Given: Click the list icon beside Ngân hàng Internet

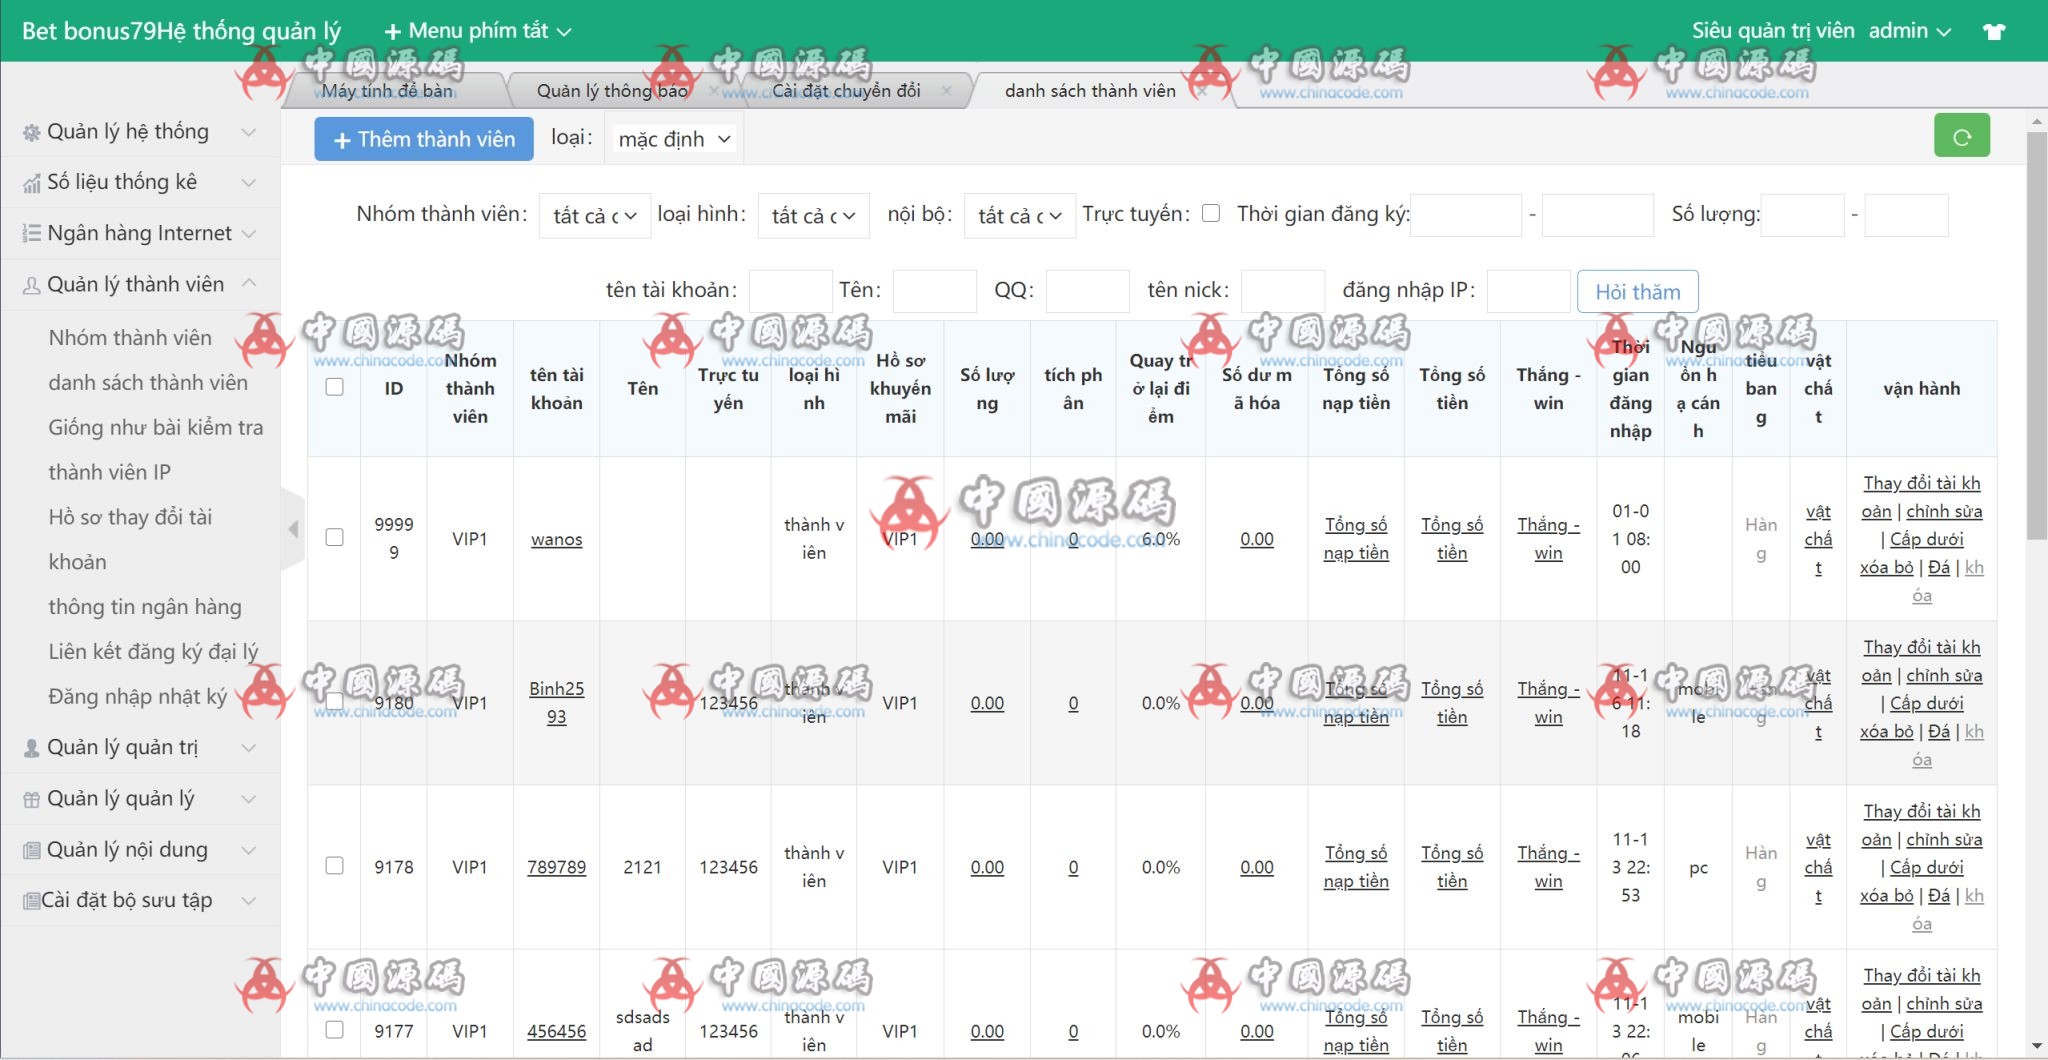Looking at the screenshot, I should (32, 234).
